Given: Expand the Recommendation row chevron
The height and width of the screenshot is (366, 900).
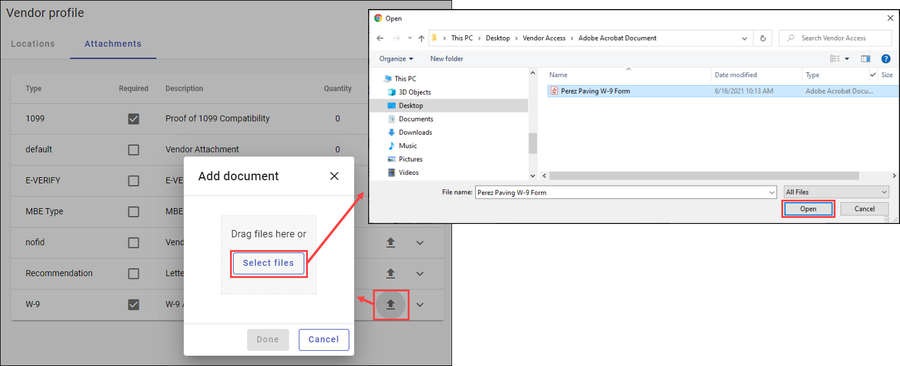Looking at the screenshot, I should point(420,274).
